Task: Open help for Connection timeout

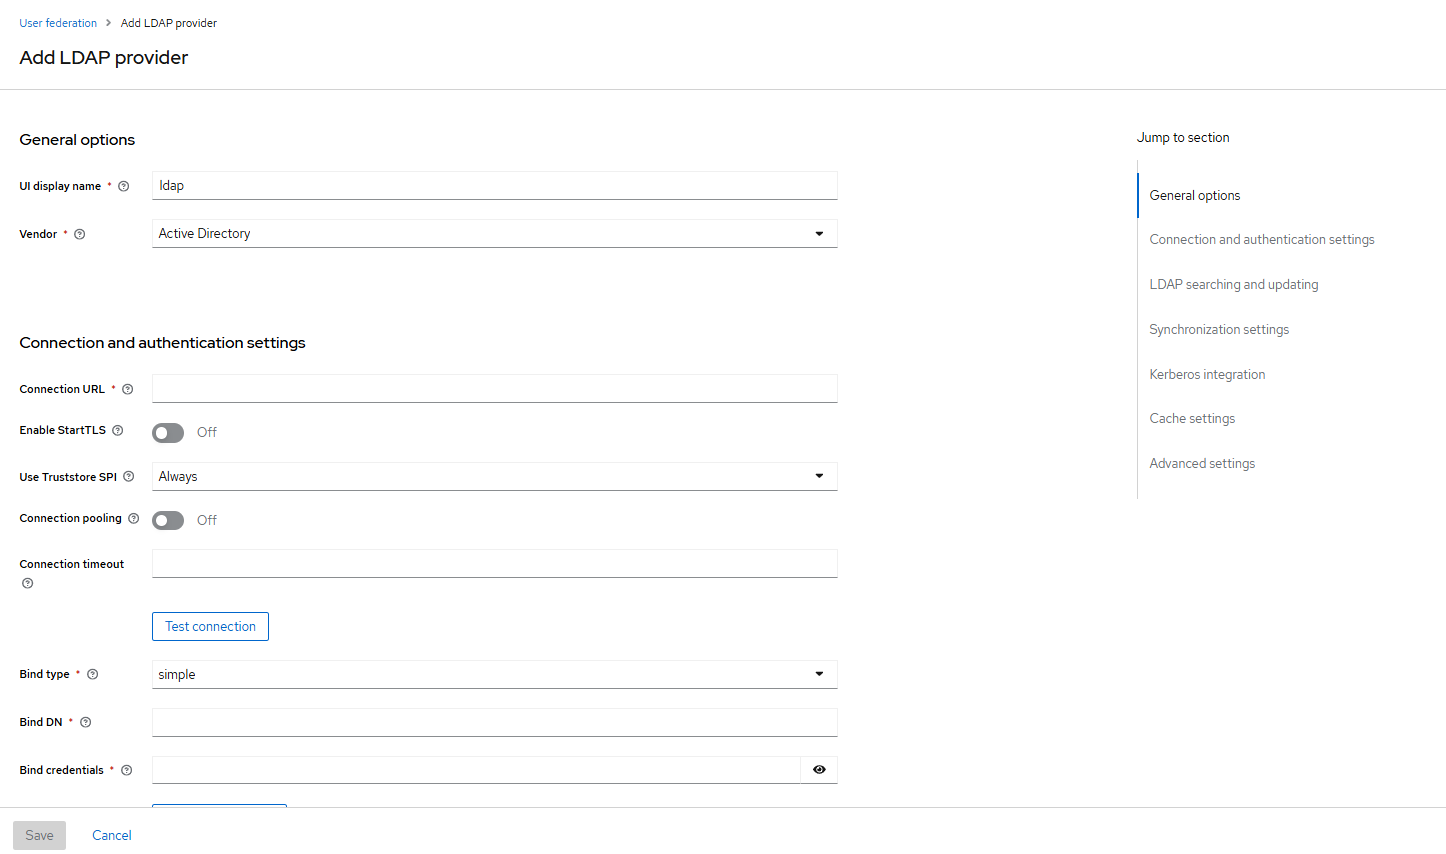Action: point(27,583)
